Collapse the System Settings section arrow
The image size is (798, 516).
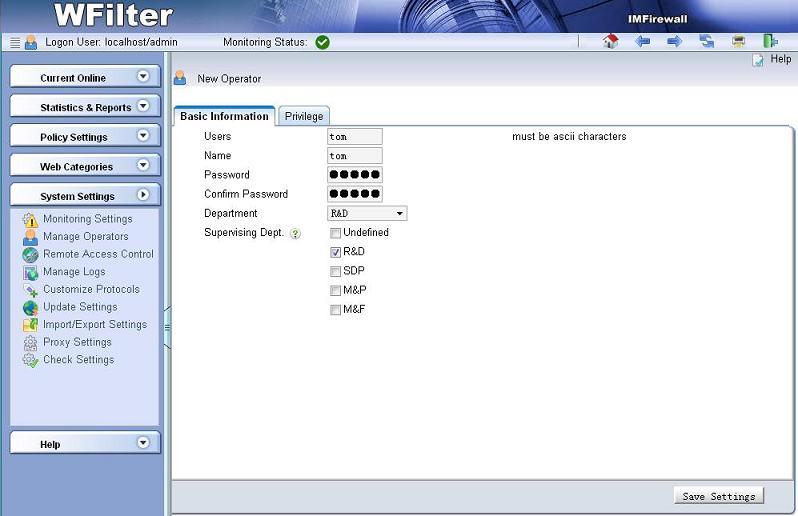143,194
